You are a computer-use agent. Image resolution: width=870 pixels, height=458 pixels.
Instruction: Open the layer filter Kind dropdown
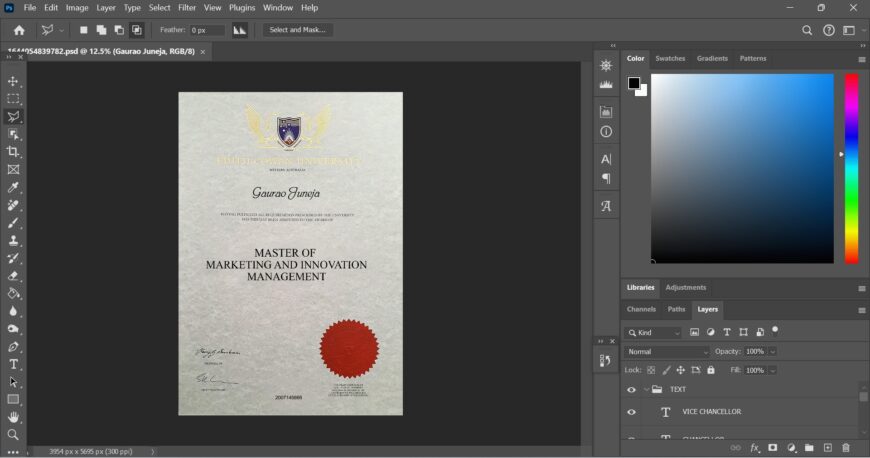pyautogui.click(x=653, y=333)
